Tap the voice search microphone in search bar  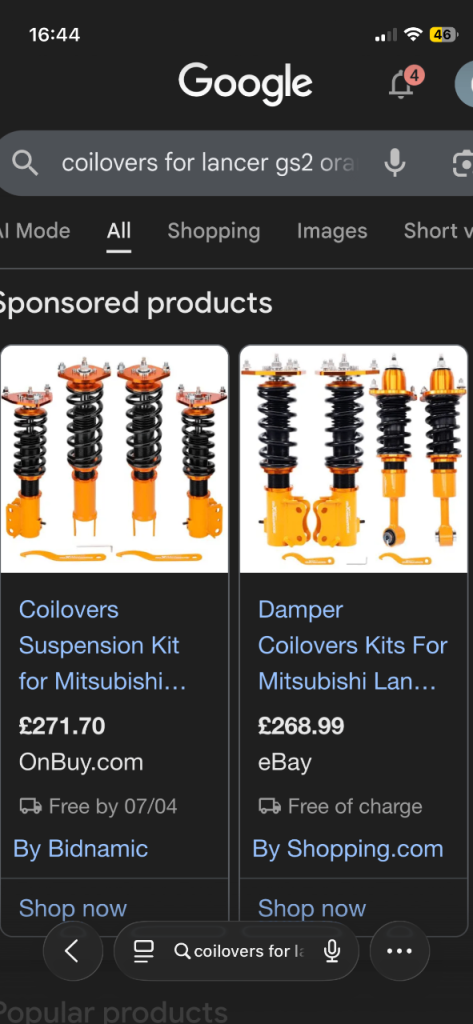point(395,163)
